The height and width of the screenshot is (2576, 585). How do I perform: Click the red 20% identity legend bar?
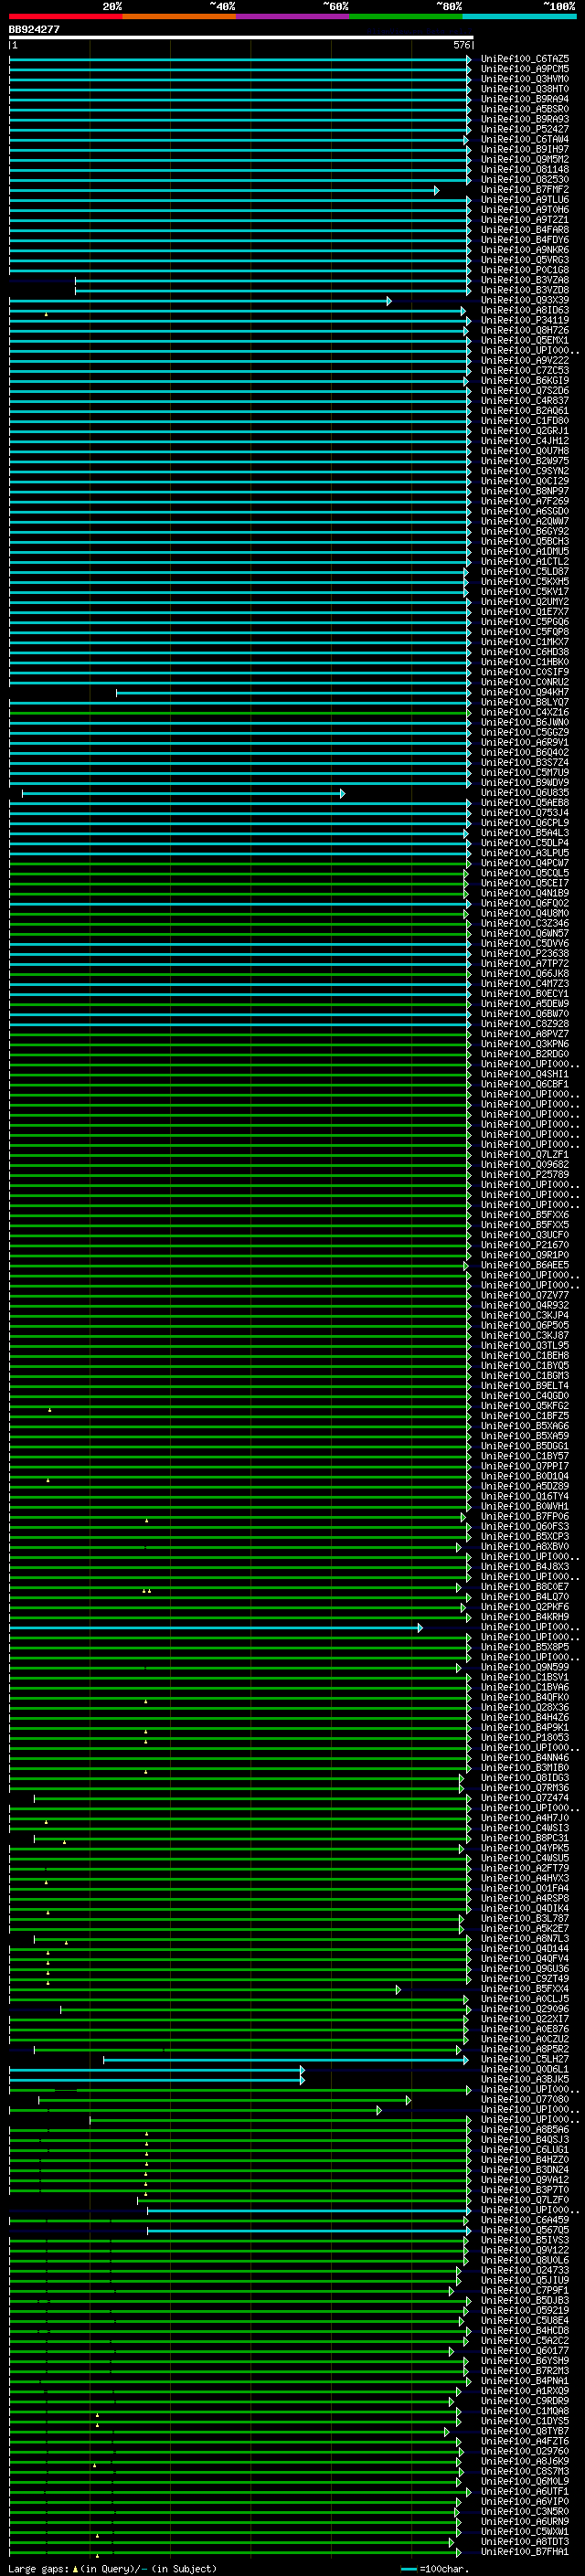(65, 16)
